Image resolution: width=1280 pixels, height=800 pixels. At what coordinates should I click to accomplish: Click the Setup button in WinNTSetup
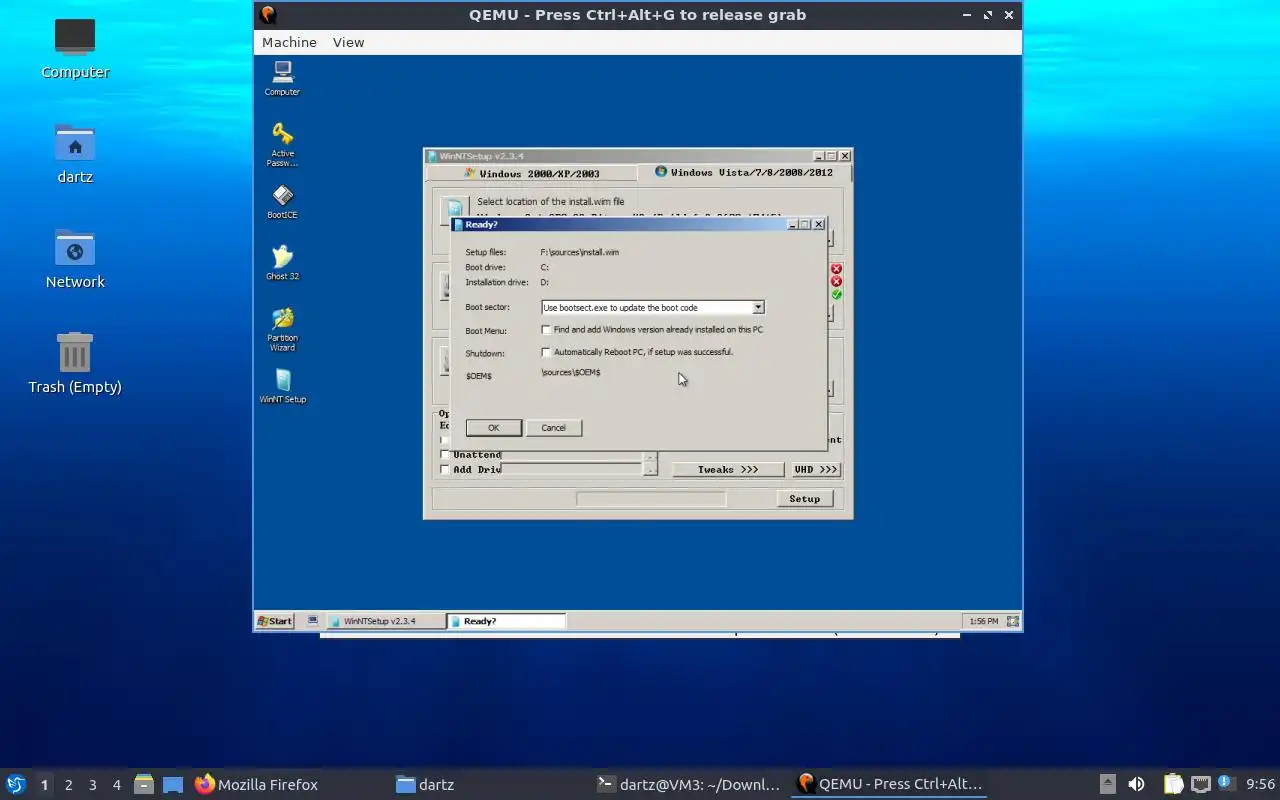pyautogui.click(x=805, y=499)
